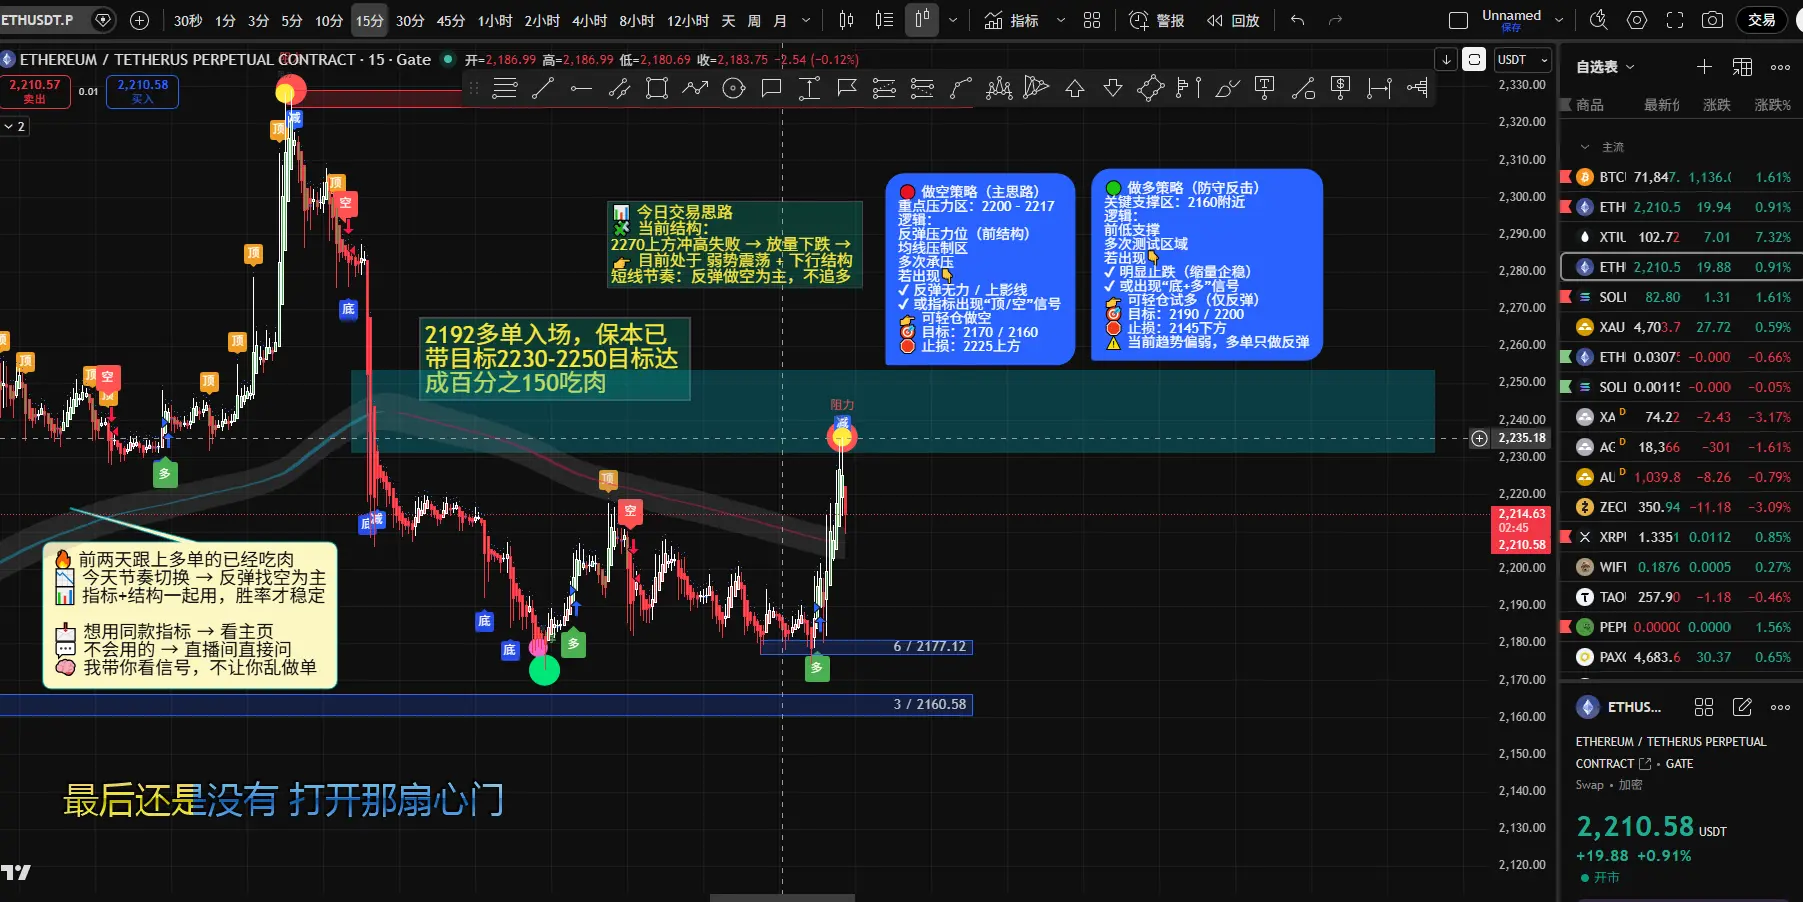This screenshot has width=1803, height=902.
Task: Switch to the 30分 timeframe
Action: point(410,20)
